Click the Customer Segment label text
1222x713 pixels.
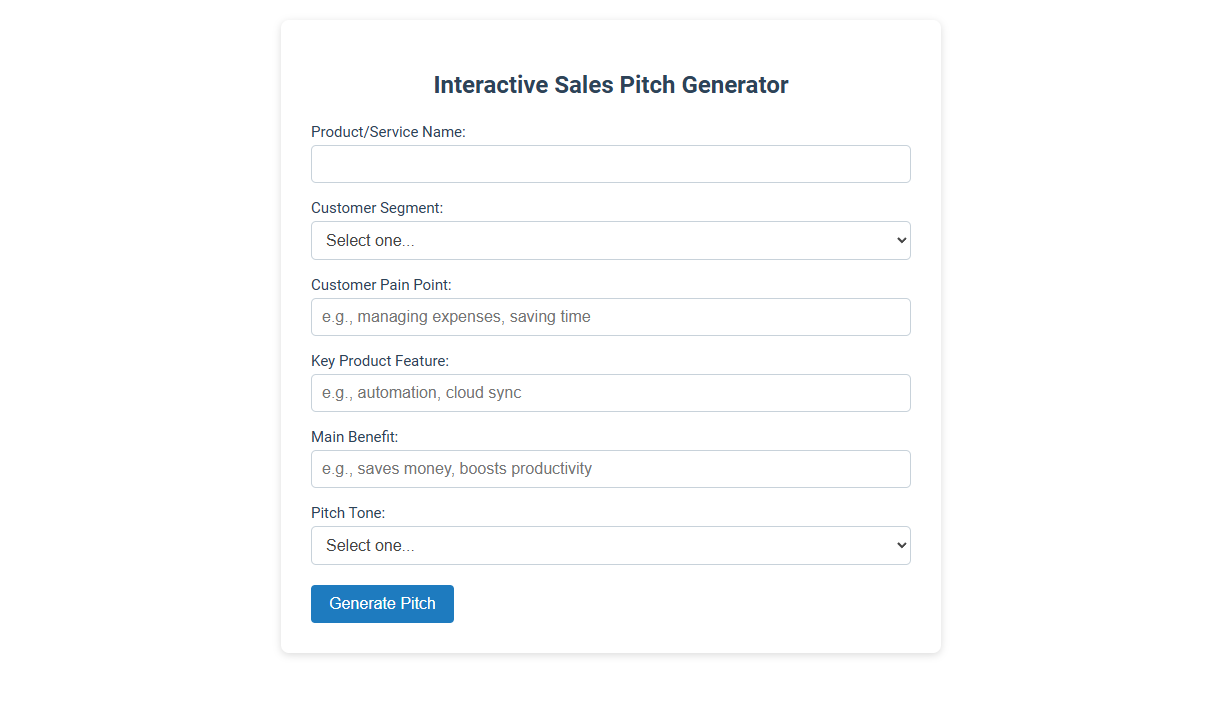(376, 207)
